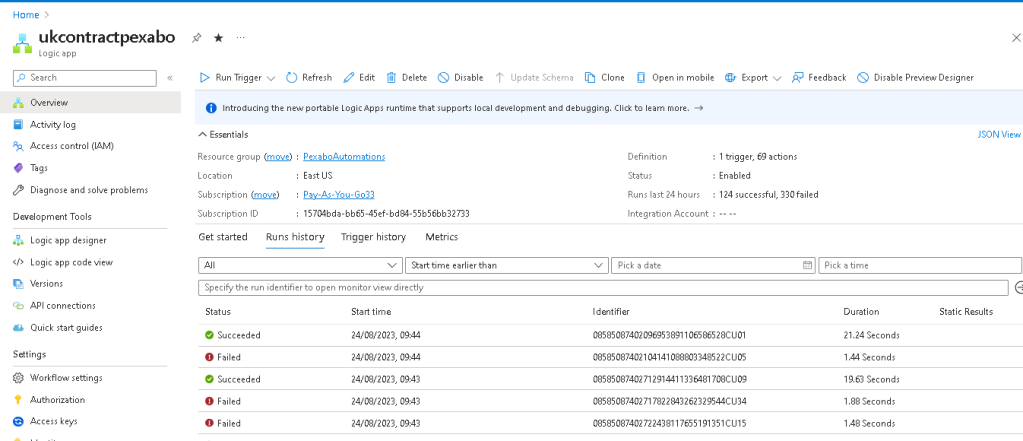Click the Run Trigger play icon
This screenshot has width=1023, height=441.
pos(204,78)
